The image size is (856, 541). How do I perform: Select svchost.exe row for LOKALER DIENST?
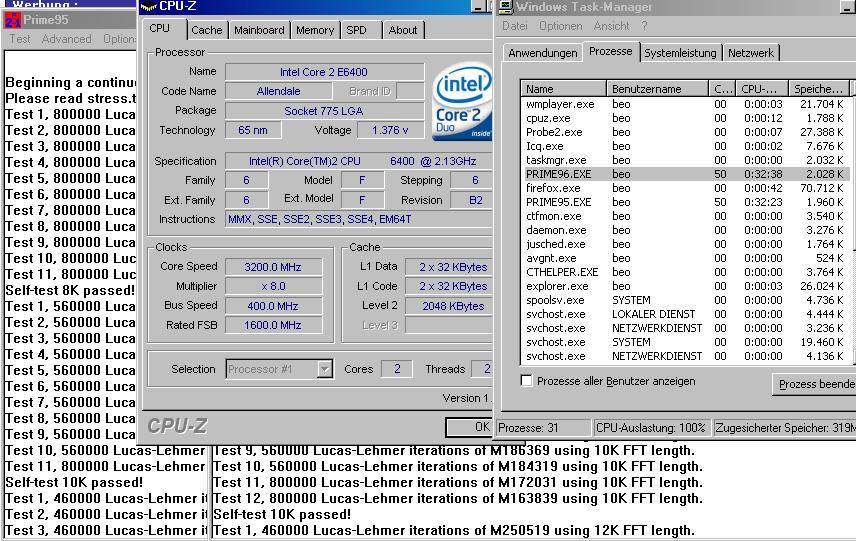click(x=685, y=314)
